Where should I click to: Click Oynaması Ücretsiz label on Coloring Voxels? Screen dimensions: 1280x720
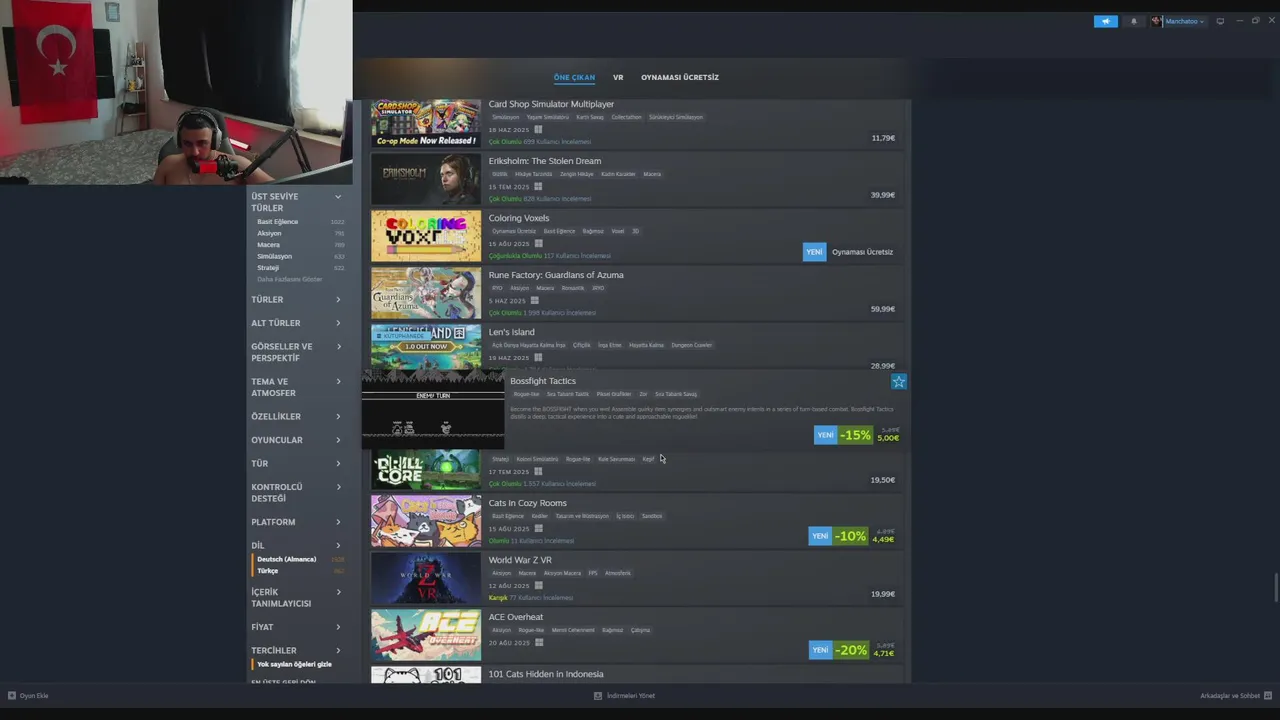click(862, 252)
